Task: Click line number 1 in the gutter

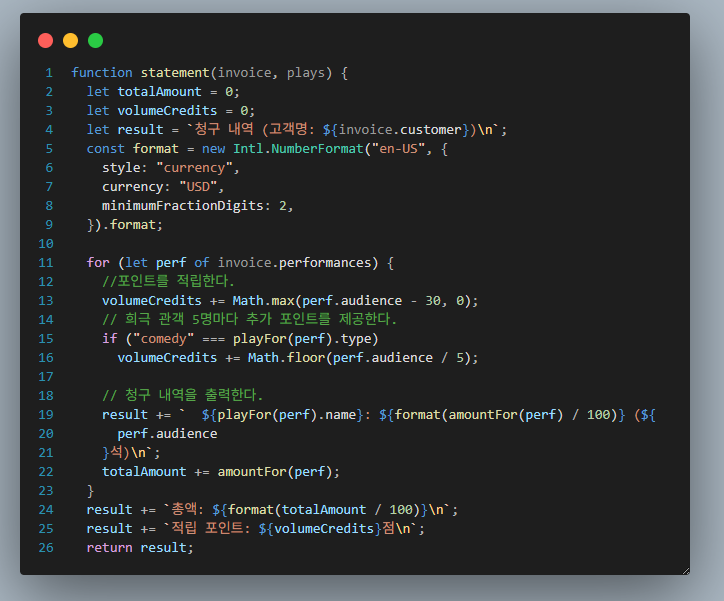Action: point(49,73)
